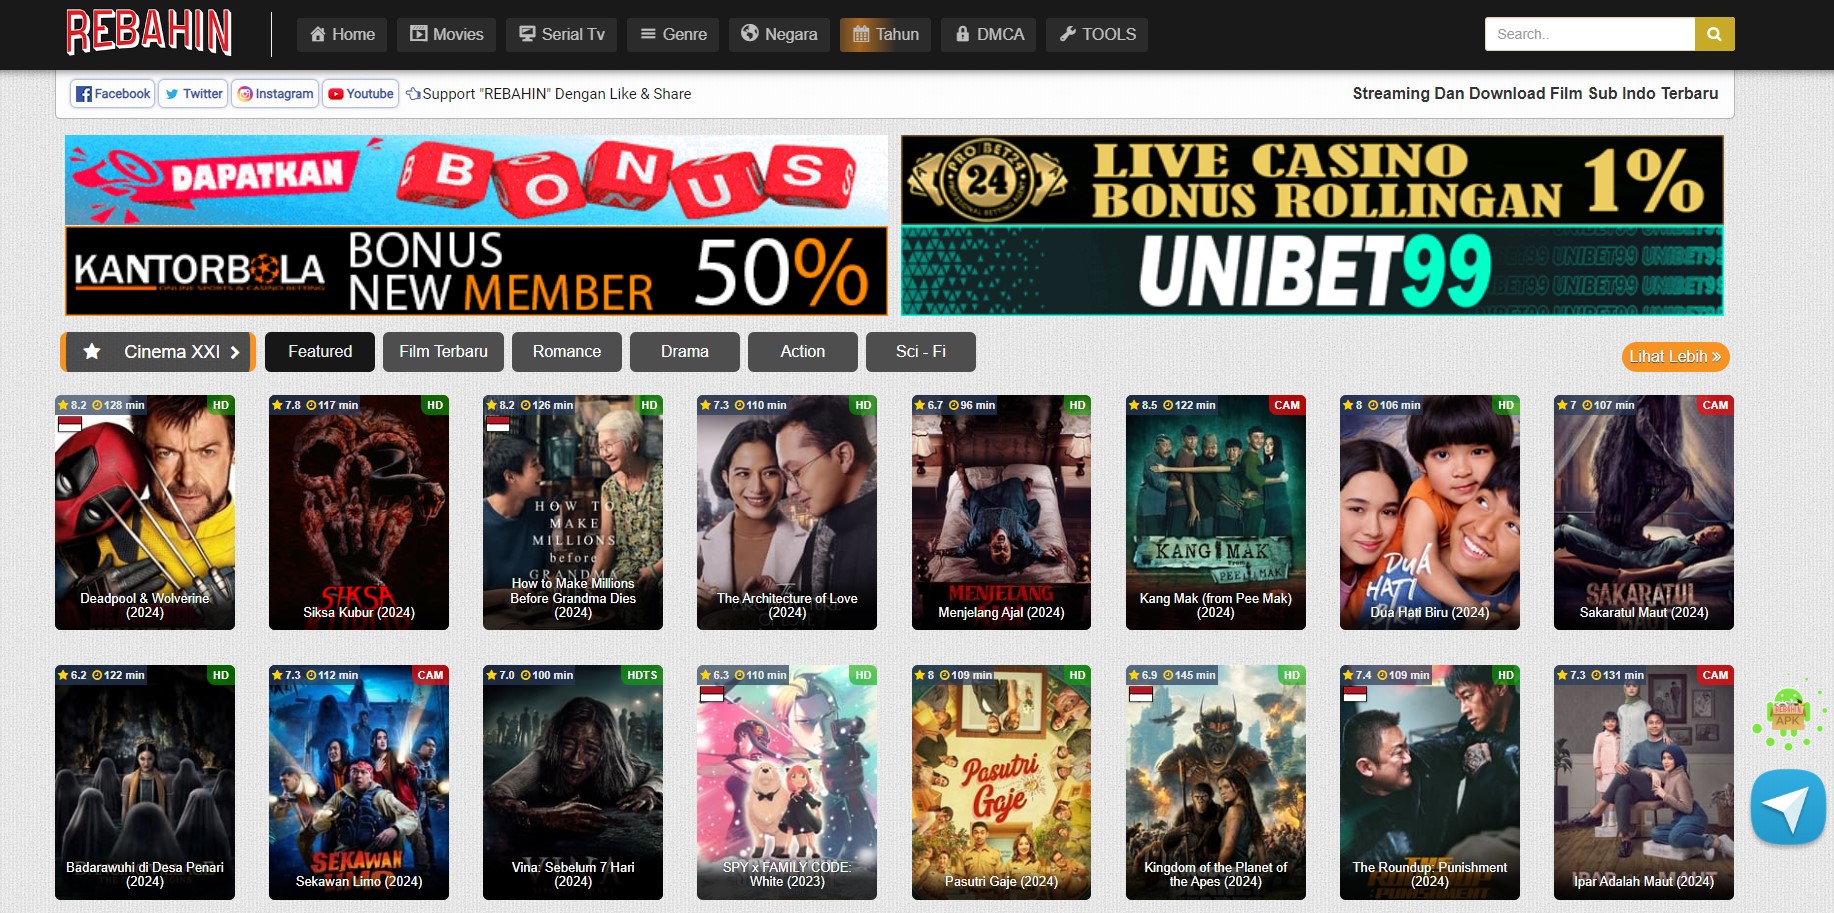The height and width of the screenshot is (913, 1834).
Task: Click Indonesian flag on The Roundup: Punishment
Action: point(1355,694)
